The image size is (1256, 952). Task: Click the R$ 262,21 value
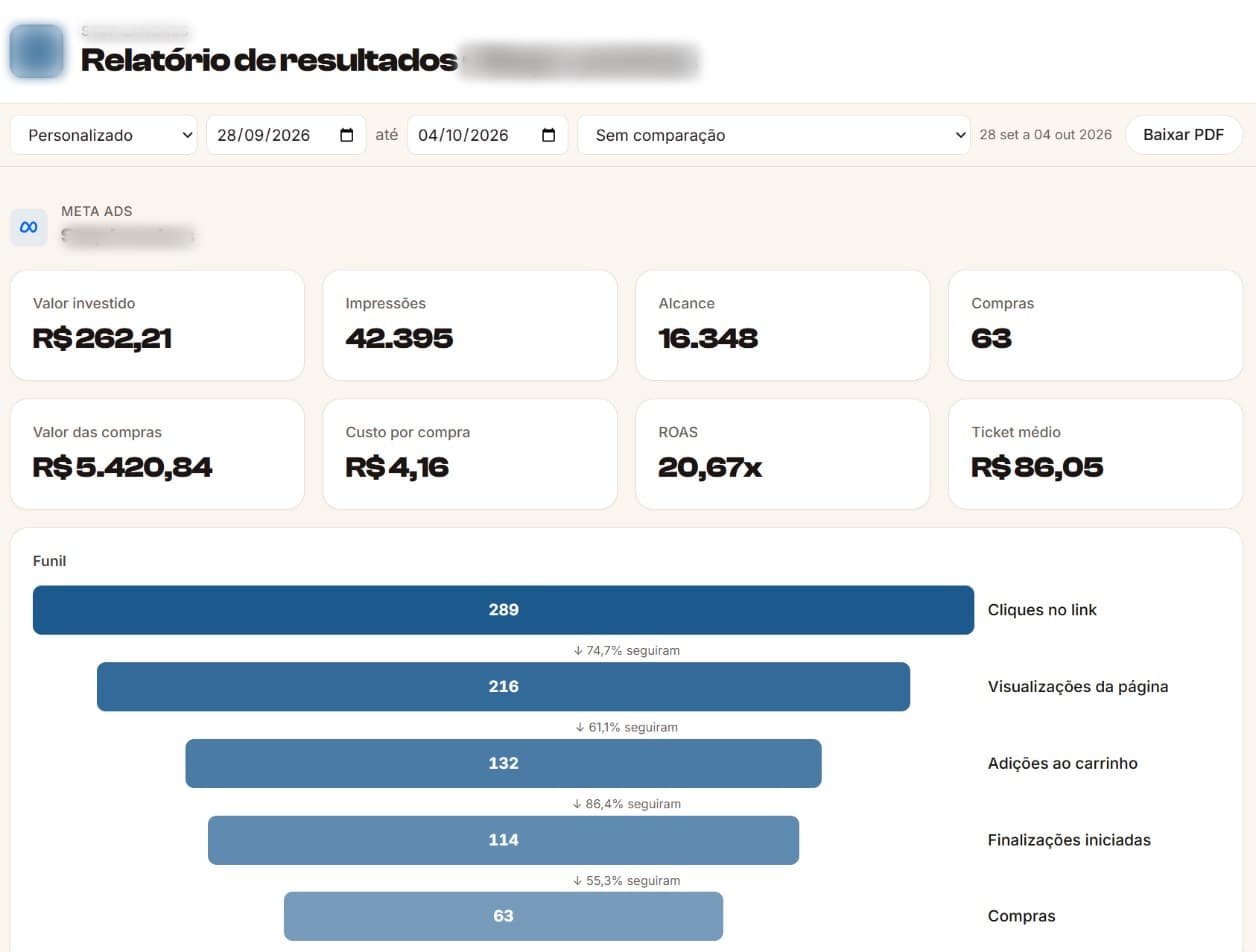[102, 338]
